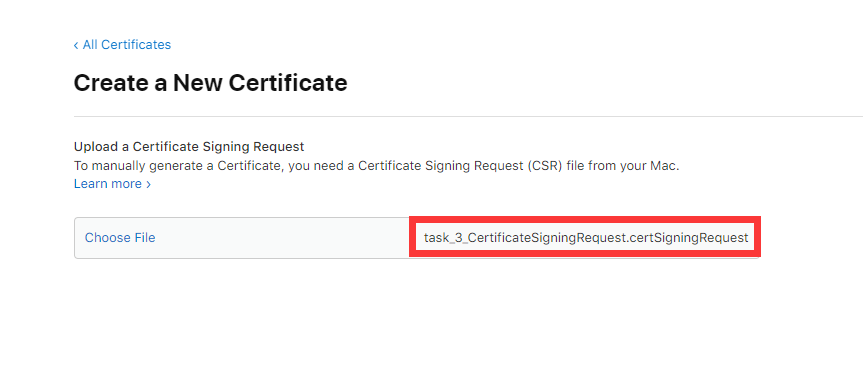Screen dimensions: 863x374
Task: Click the chevron after Learn more
Action: click(148, 184)
